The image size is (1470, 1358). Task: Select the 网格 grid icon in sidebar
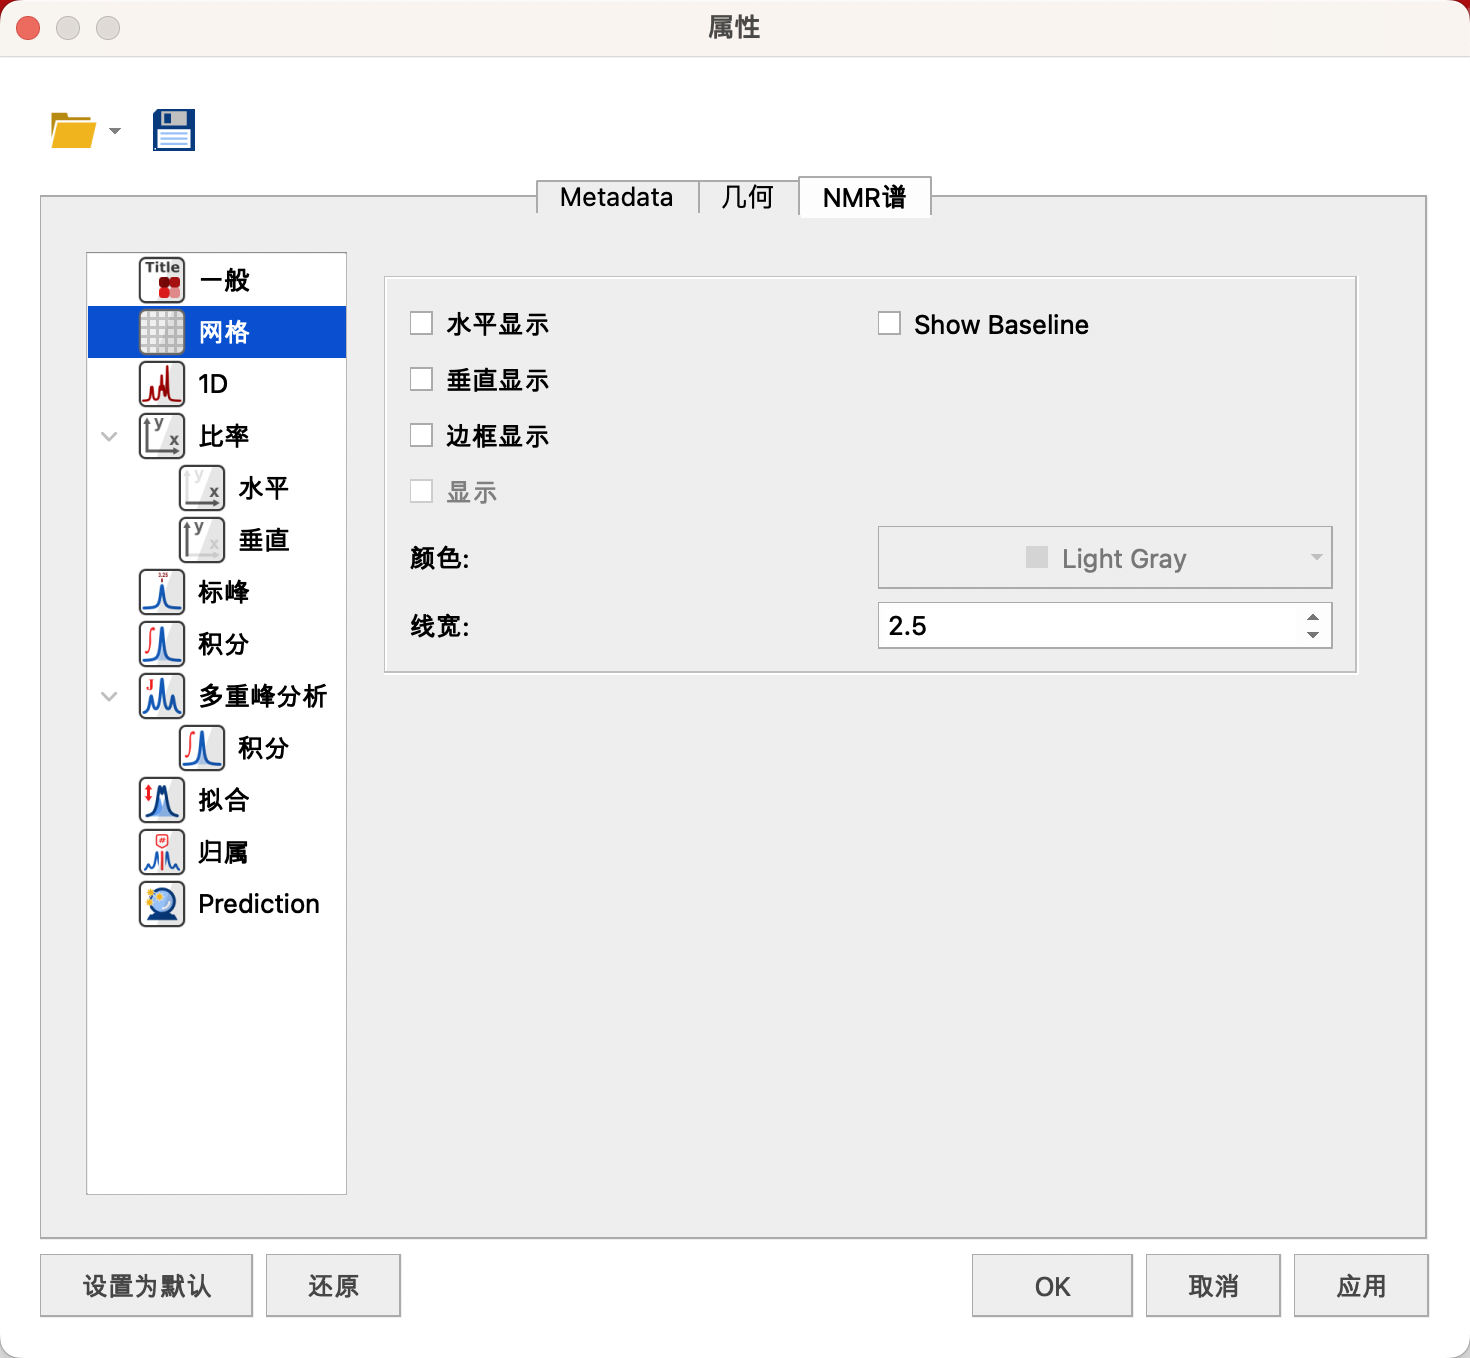(162, 332)
